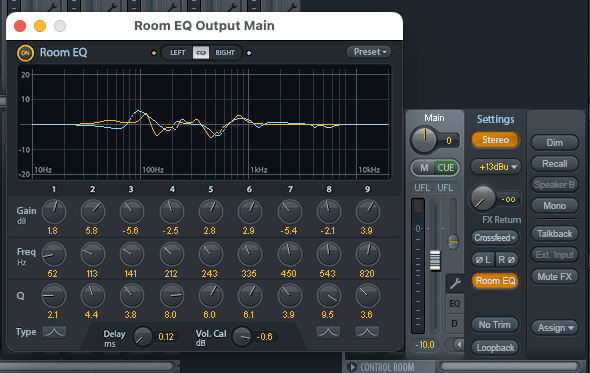Click the band 2 Gain knob
Screen dimensions: 590x373
click(x=93, y=211)
